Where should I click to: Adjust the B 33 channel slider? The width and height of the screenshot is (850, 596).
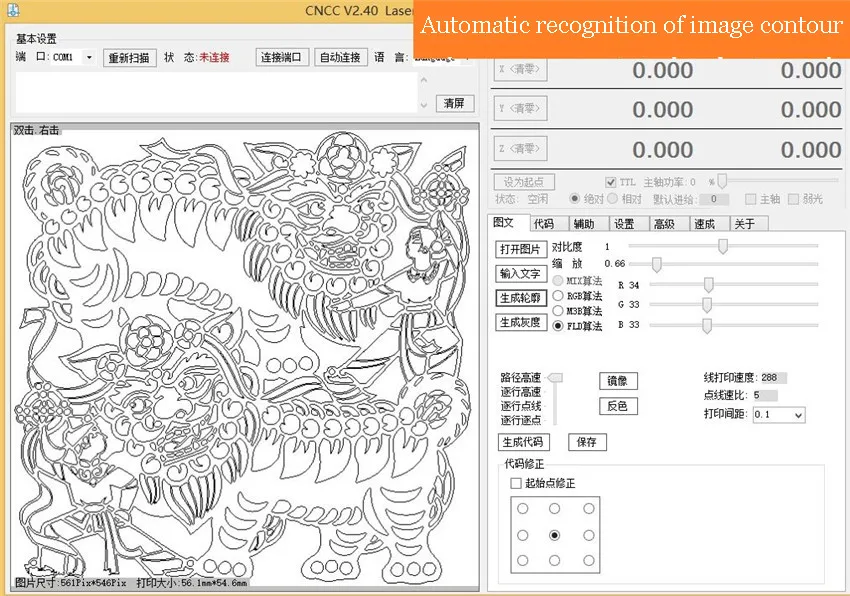click(707, 325)
